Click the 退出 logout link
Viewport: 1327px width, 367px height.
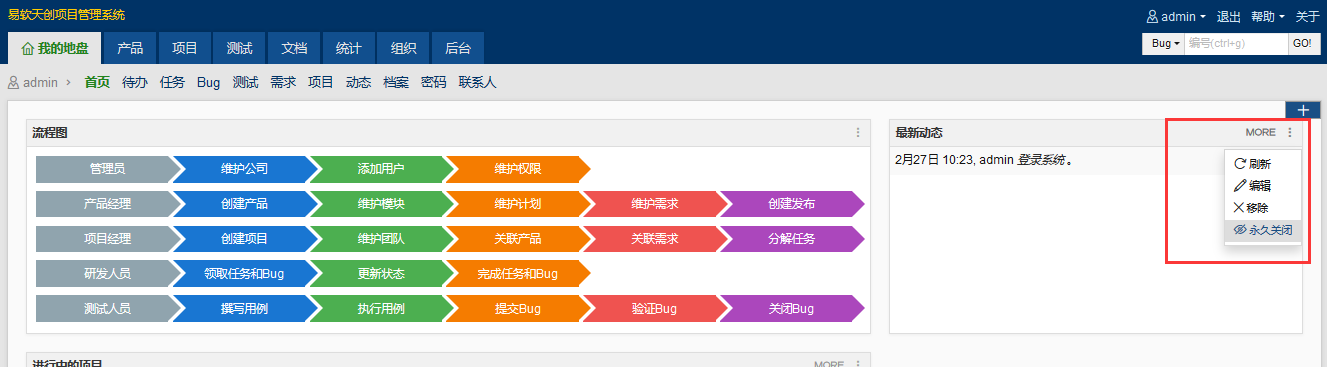point(1229,16)
